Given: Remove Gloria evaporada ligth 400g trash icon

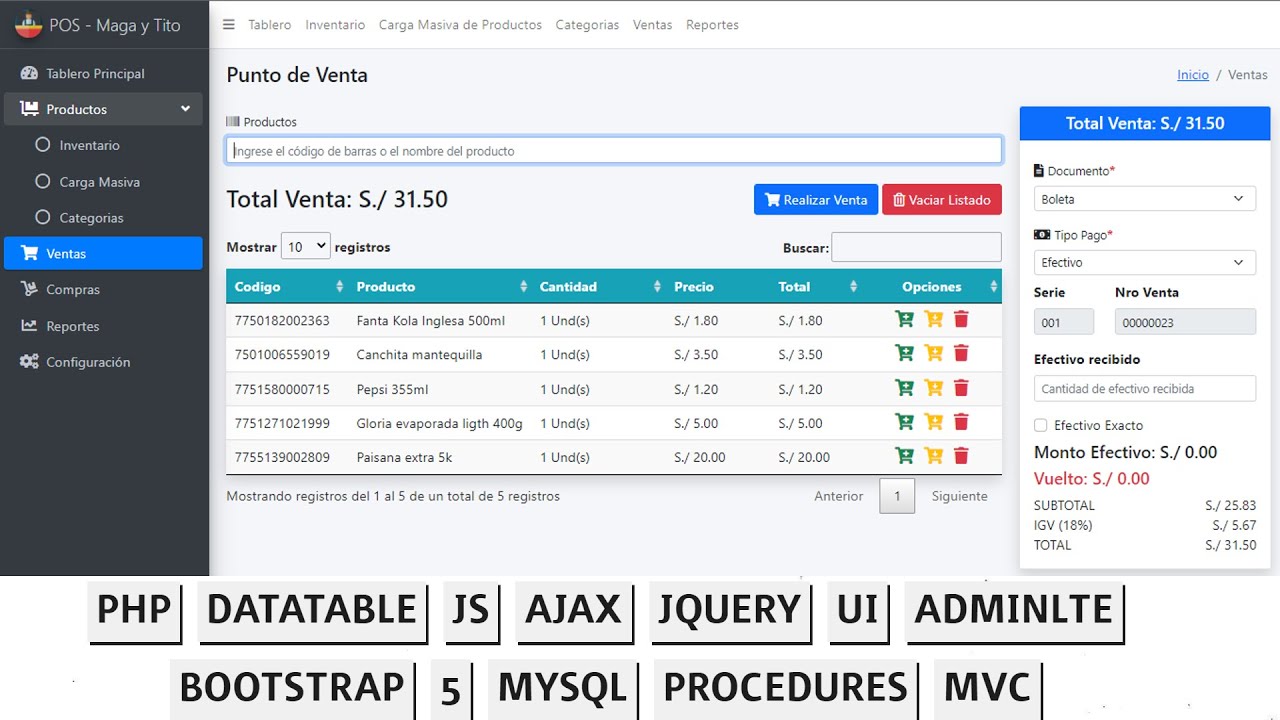Looking at the screenshot, I should tap(961, 422).
